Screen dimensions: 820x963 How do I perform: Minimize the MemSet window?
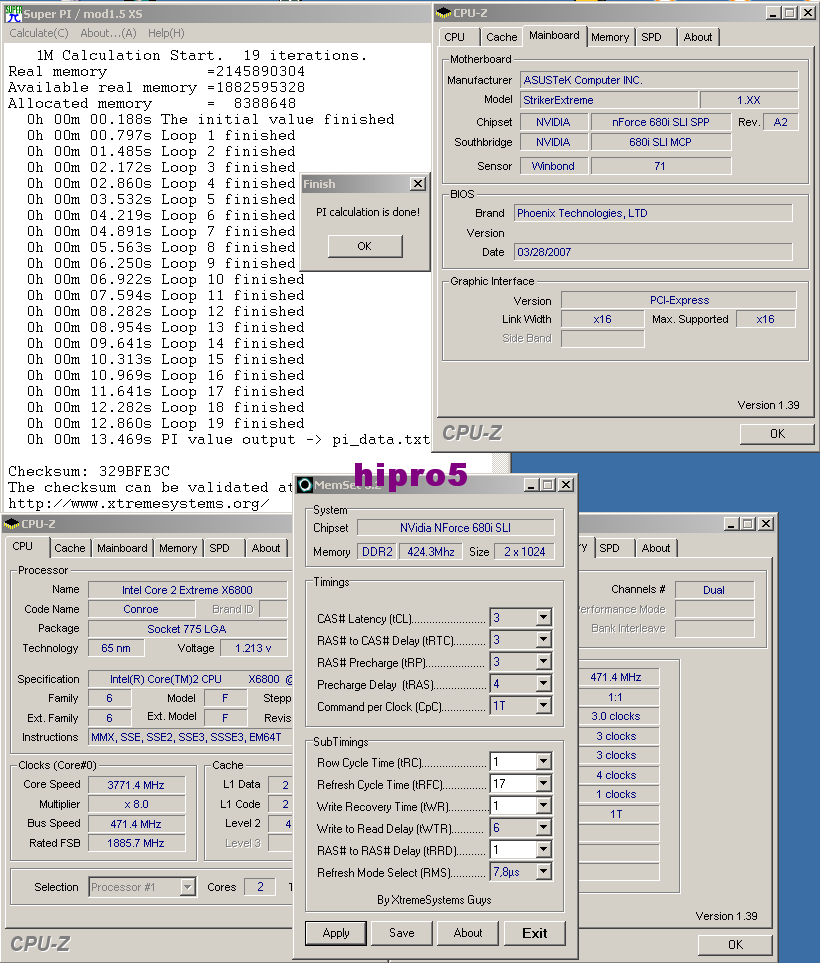tap(532, 485)
